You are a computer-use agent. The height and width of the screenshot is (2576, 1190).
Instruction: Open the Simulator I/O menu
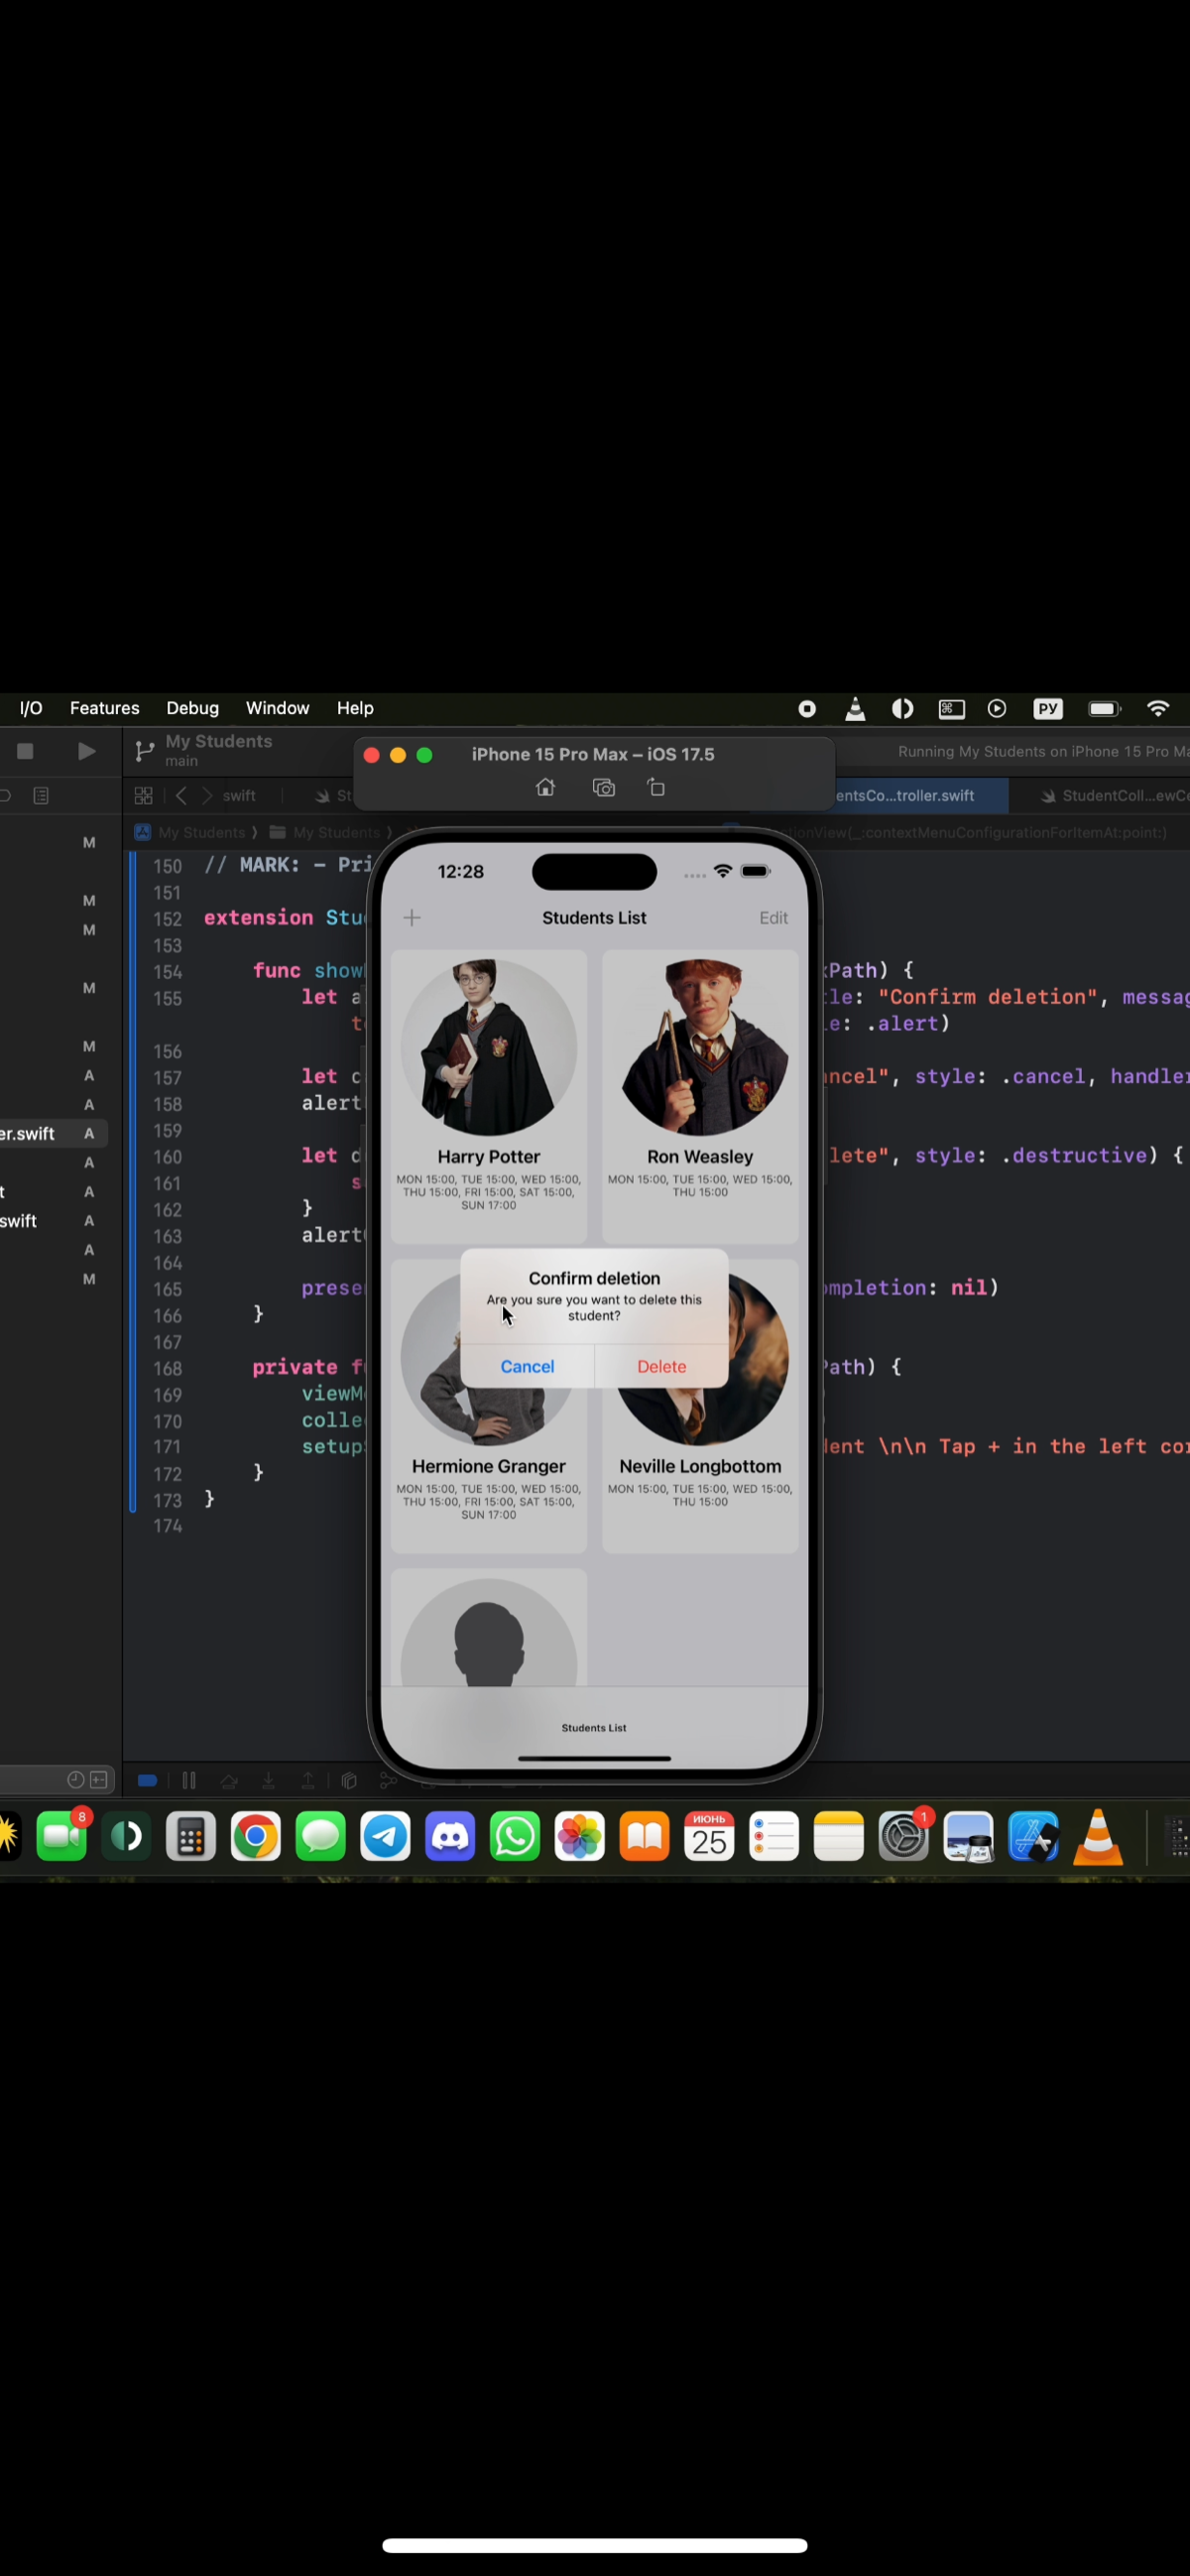coord(31,708)
